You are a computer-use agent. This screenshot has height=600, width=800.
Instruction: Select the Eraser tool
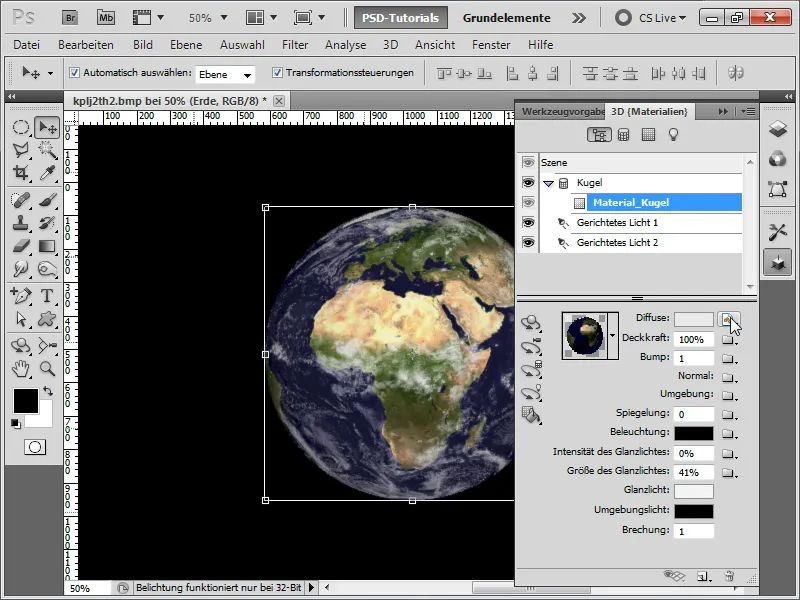[20, 246]
